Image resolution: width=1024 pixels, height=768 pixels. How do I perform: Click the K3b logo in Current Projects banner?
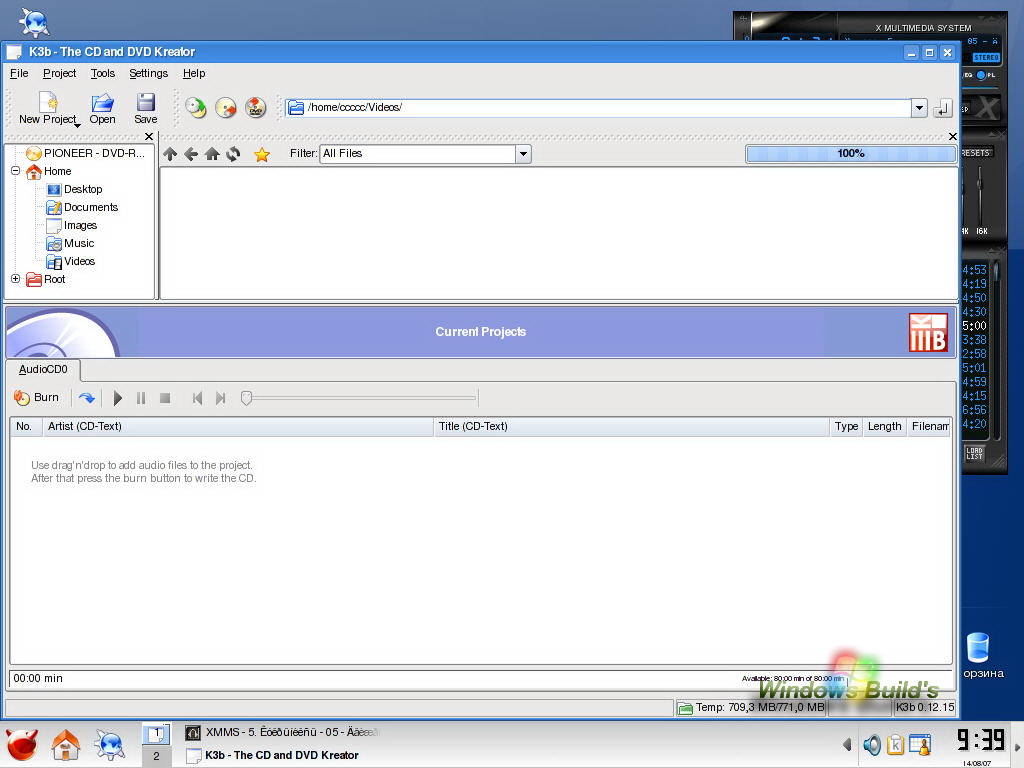(928, 332)
